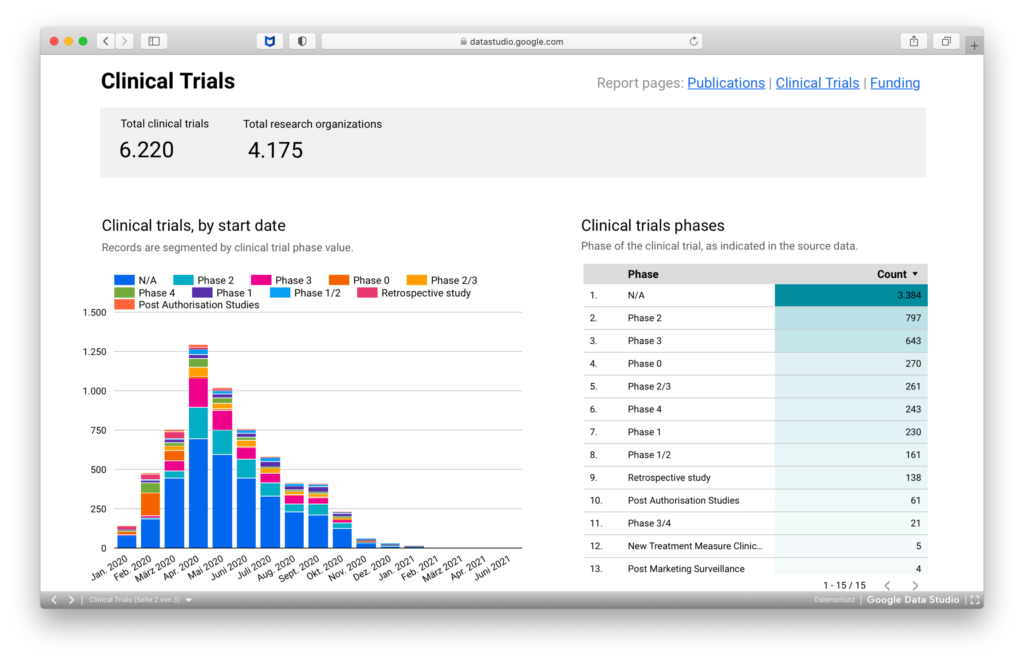The image size is (1024, 662).
Task: Select the Phase 0 legend entry
Action: (x=359, y=280)
